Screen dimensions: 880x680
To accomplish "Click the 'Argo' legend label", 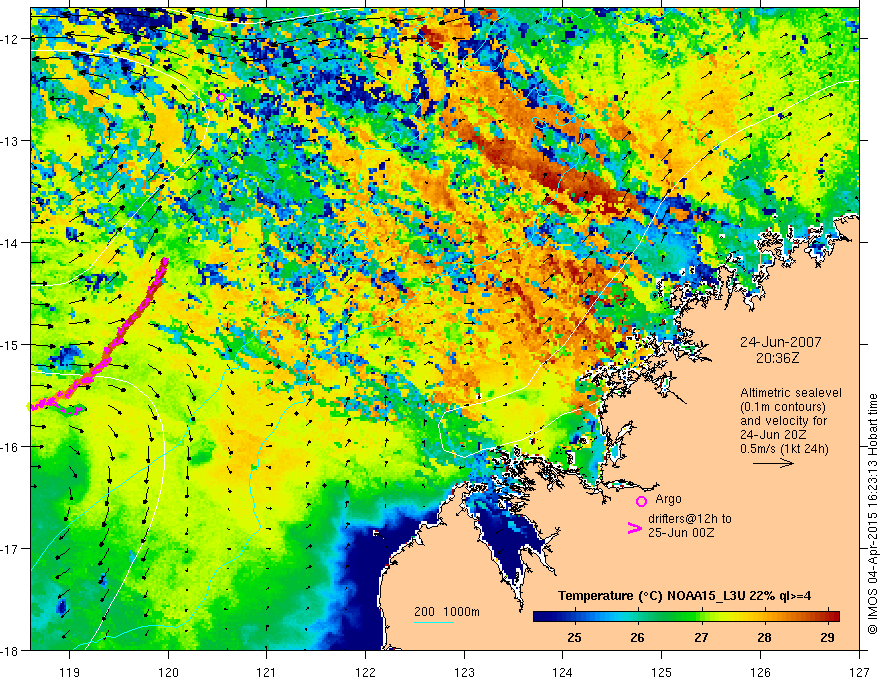I will click(x=668, y=499).
